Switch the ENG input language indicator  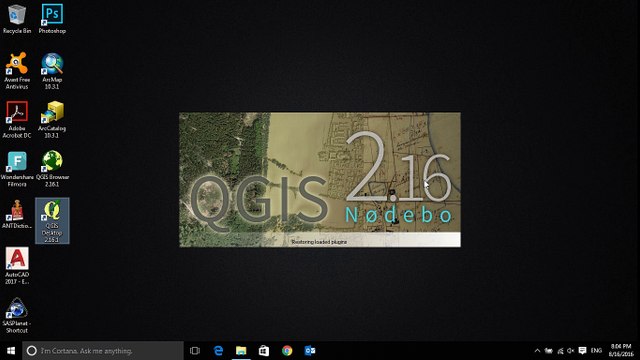pyautogui.click(x=596, y=351)
